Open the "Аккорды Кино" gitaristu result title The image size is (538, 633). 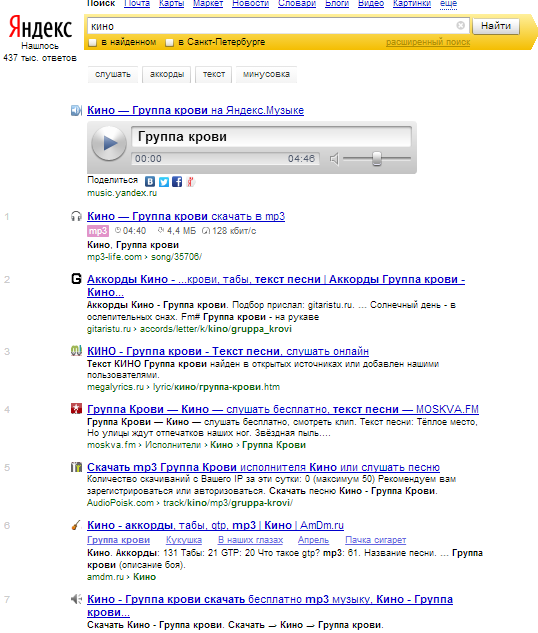pos(276,285)
